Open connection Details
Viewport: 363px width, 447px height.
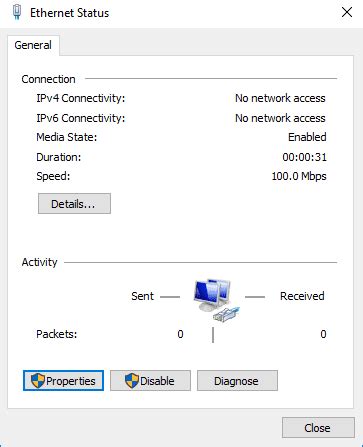coord(74,203)
